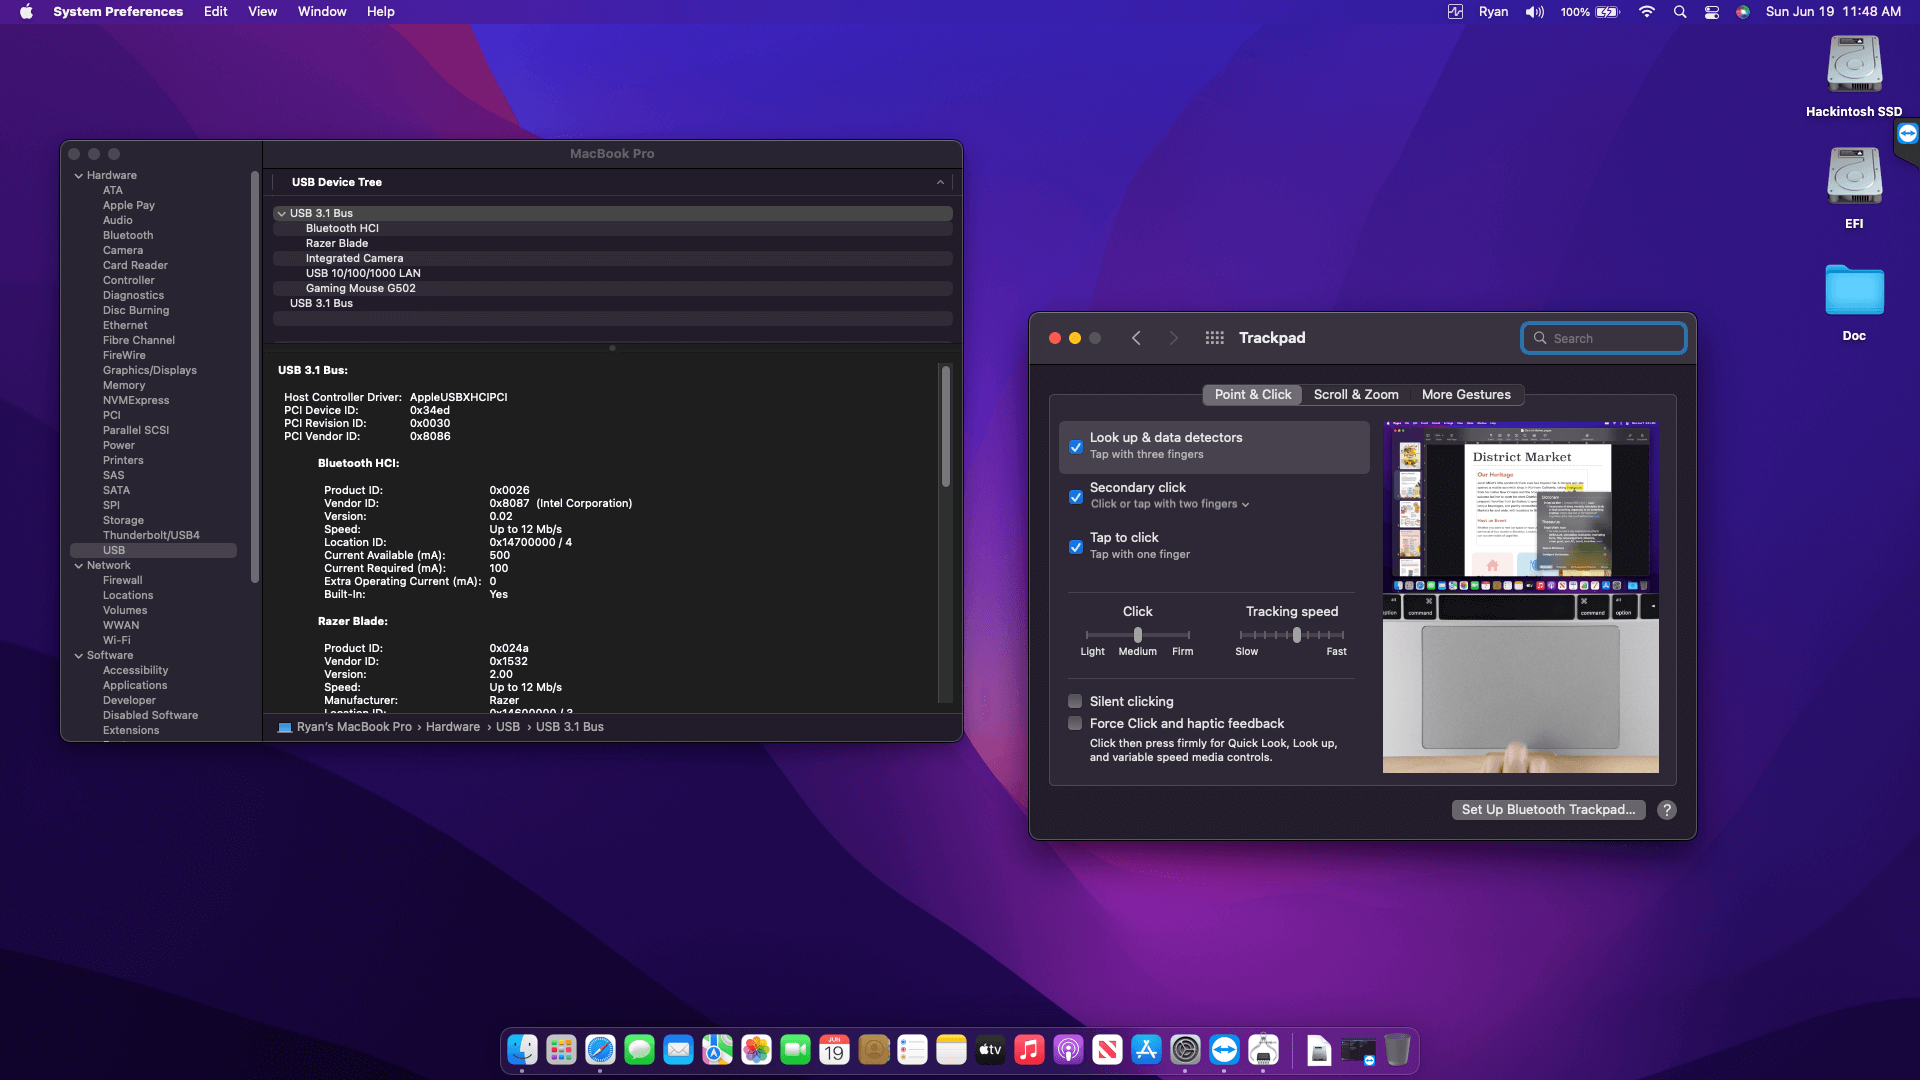Collapse USB Device Tree header chevron

[940, 182]
